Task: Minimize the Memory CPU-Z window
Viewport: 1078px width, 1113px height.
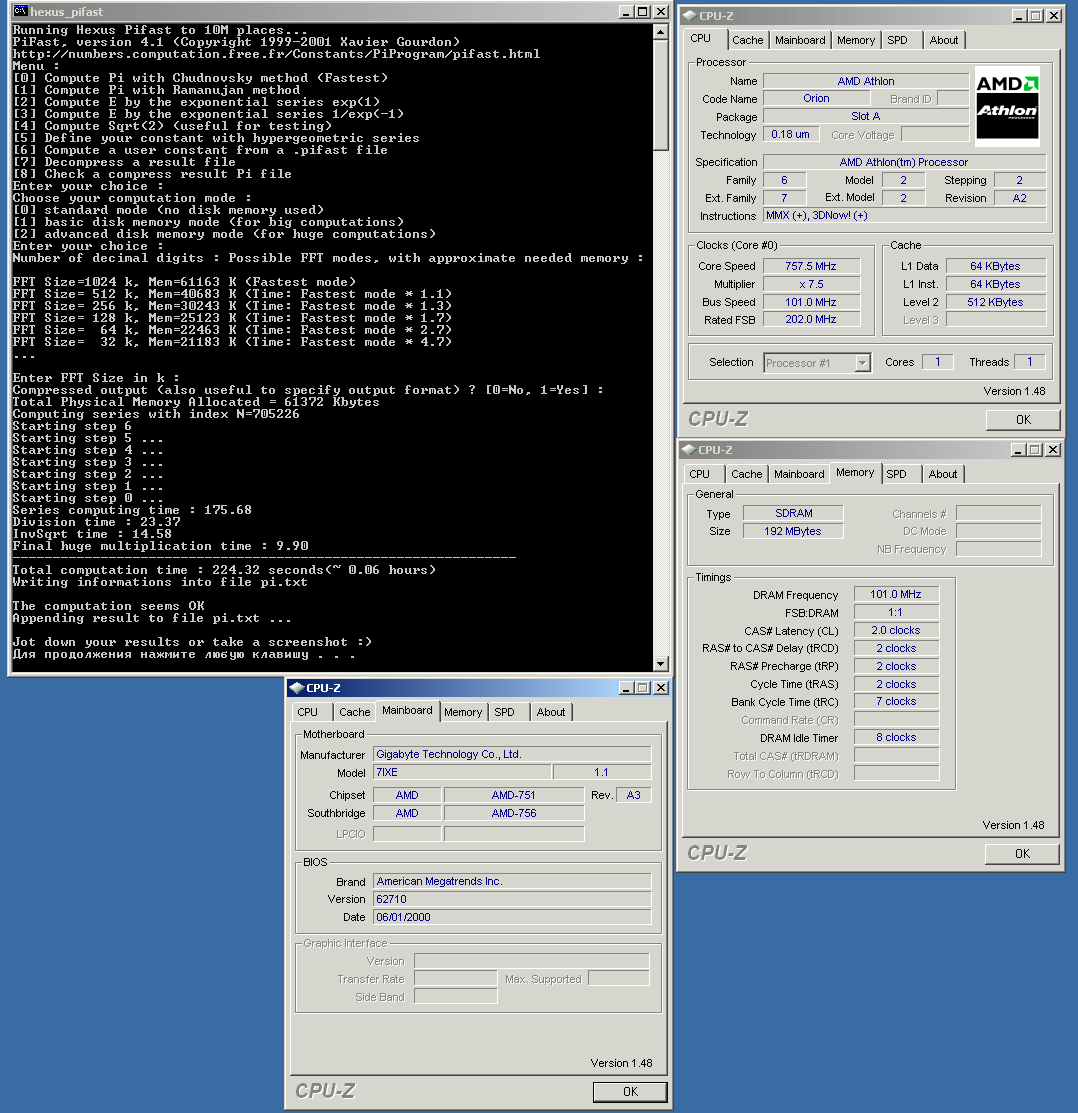Action: pyautogui.click(x=1018, y=450)
